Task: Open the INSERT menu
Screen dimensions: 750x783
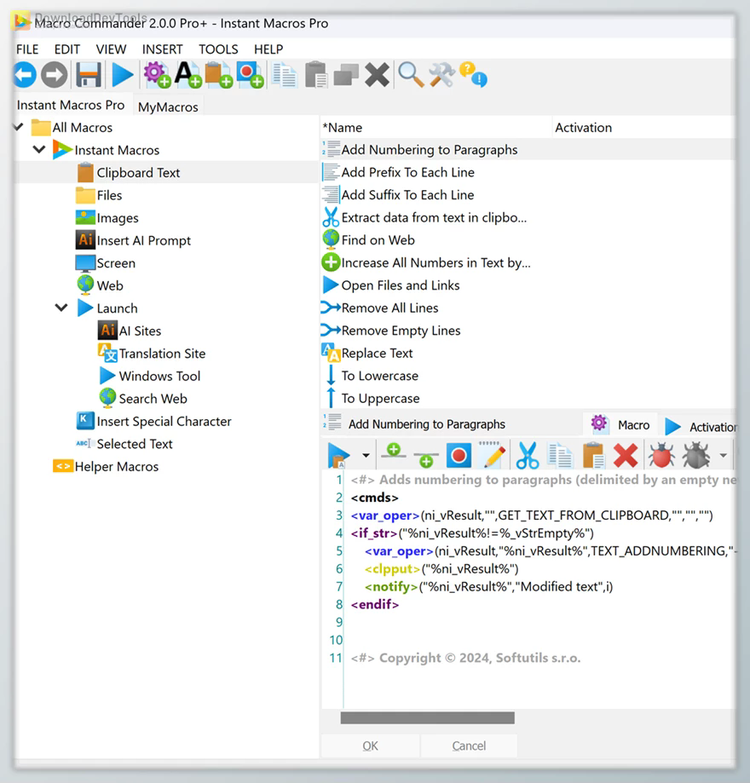Action: (162, 49)
